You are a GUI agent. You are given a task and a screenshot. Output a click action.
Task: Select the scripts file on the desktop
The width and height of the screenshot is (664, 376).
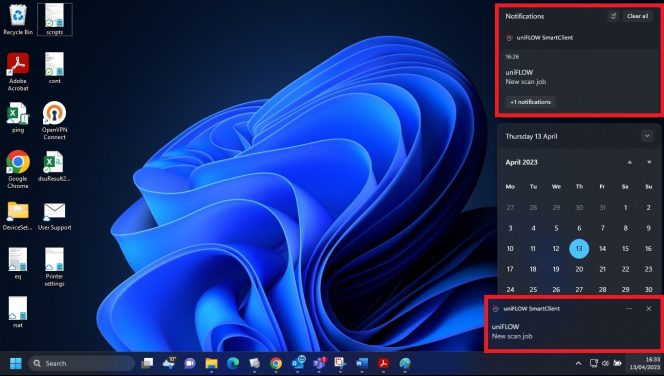pyautogui.click(x=55, y=19)
